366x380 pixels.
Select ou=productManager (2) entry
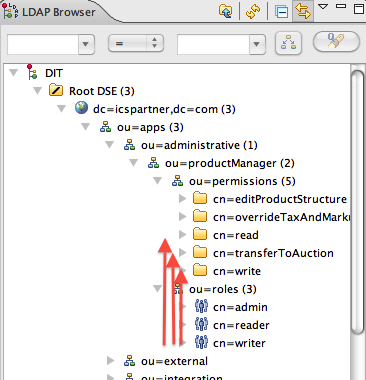click(x=230, y=163)
